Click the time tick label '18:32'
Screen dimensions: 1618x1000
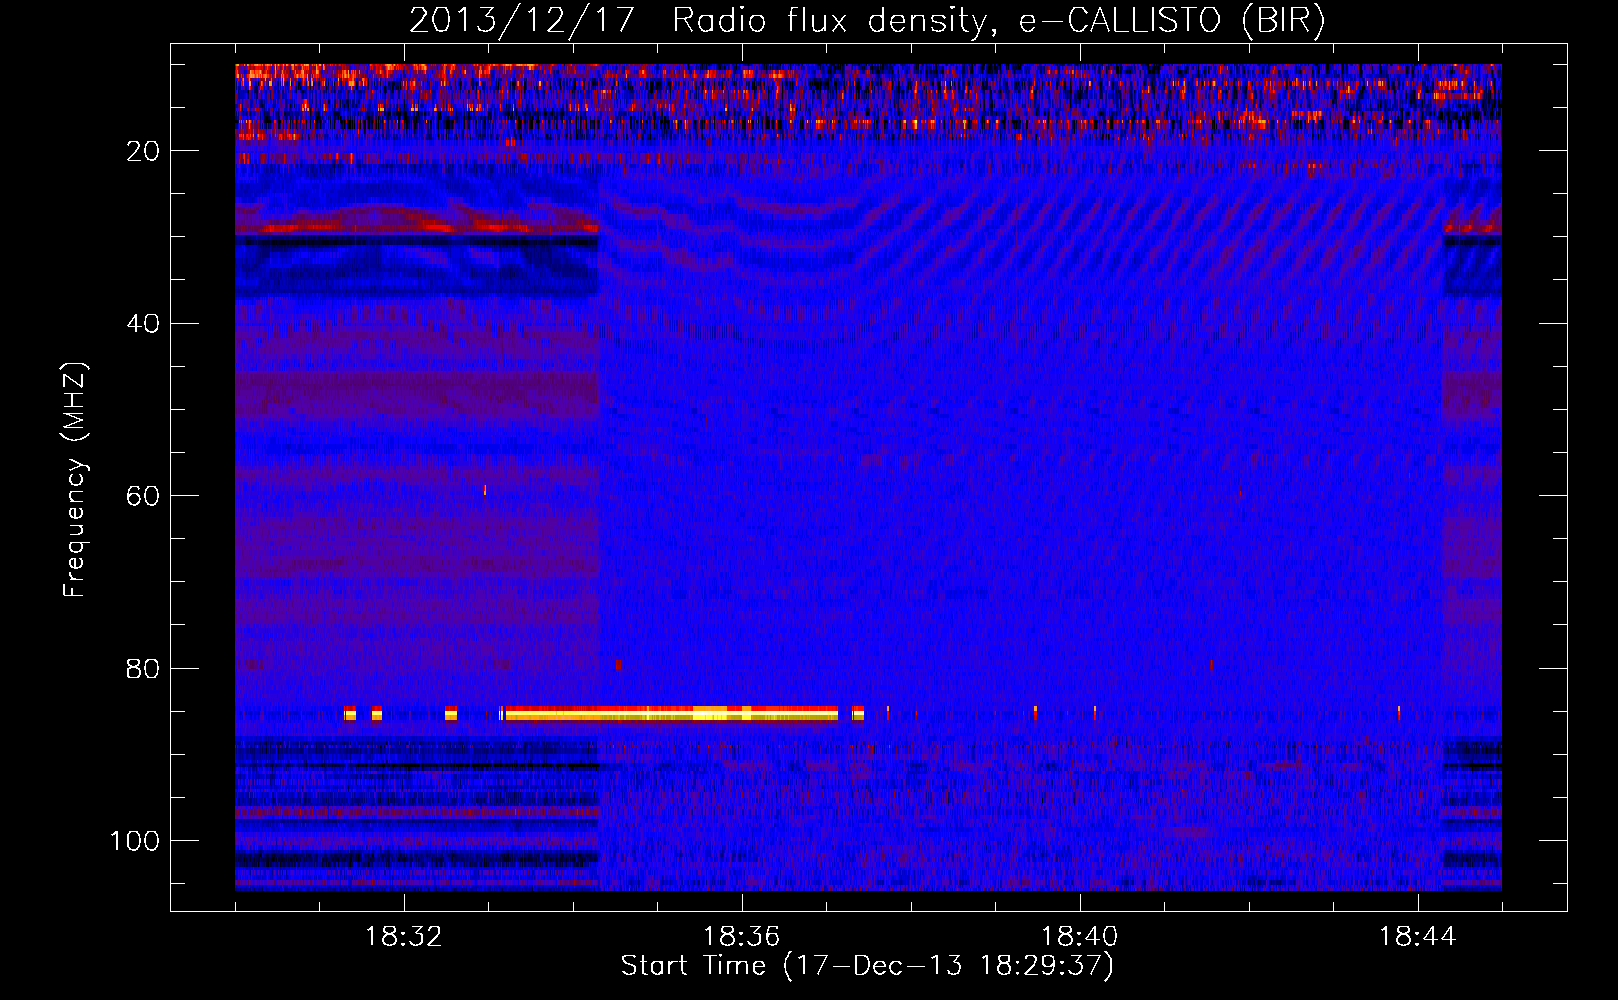pos(404,937)
